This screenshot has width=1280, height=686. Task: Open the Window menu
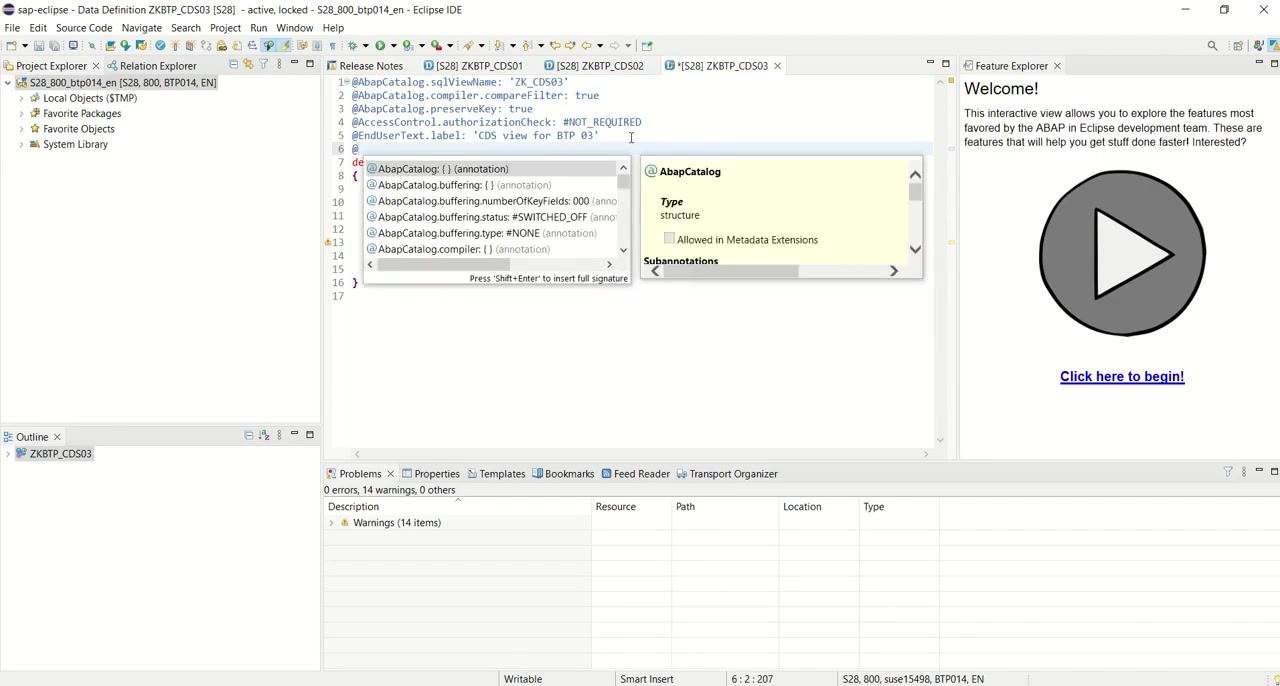(x=294, y=28)
